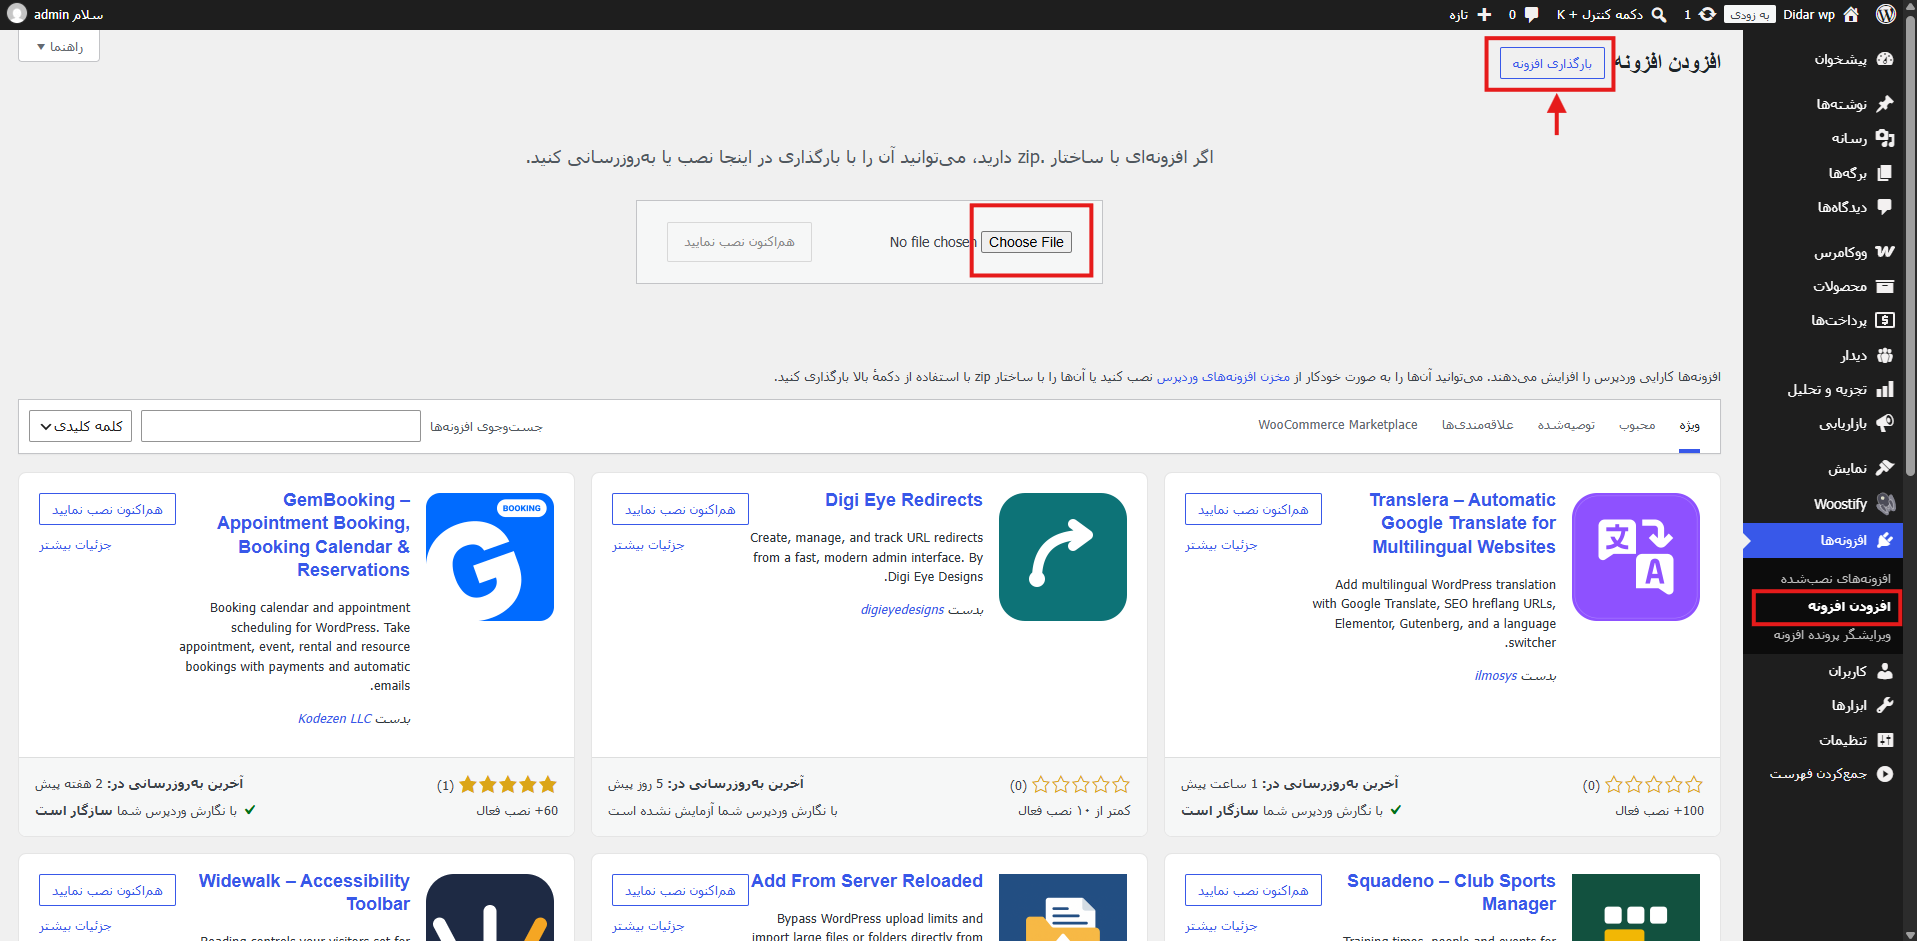Screen dimensions: 1917x941
Task: Open more details for Digi Eye Redirects
Action: pos(648,545)
